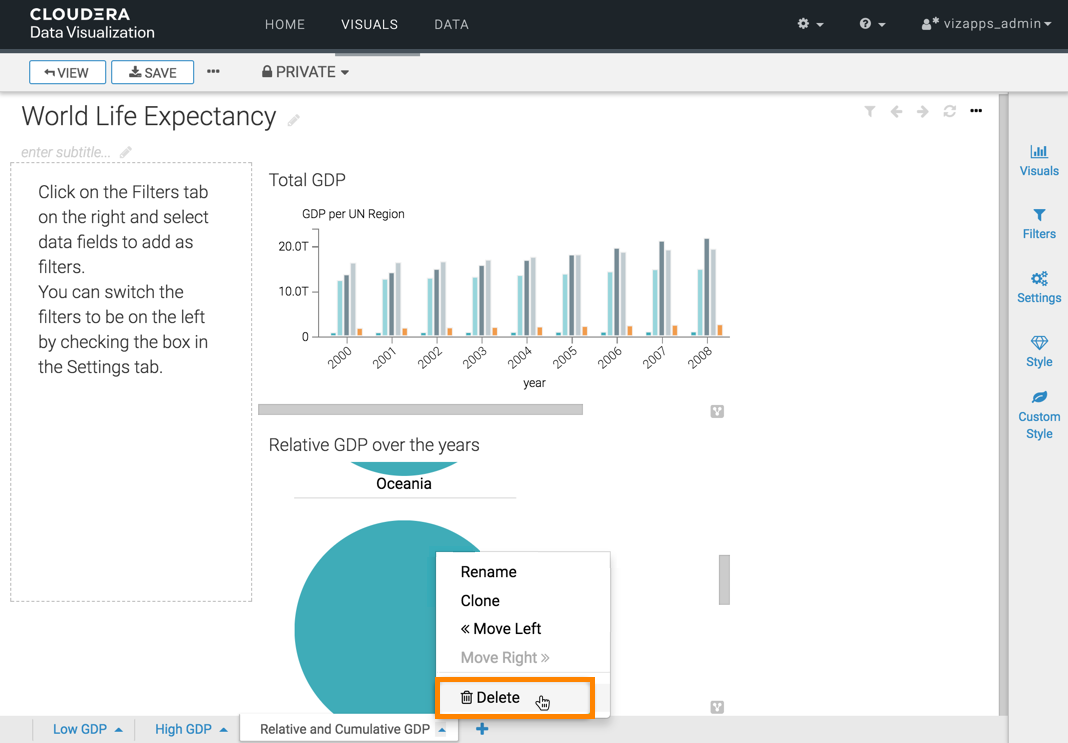Add a new sheet with plus icon
This screenshot has height=743, width=1068.
point(482,729)
